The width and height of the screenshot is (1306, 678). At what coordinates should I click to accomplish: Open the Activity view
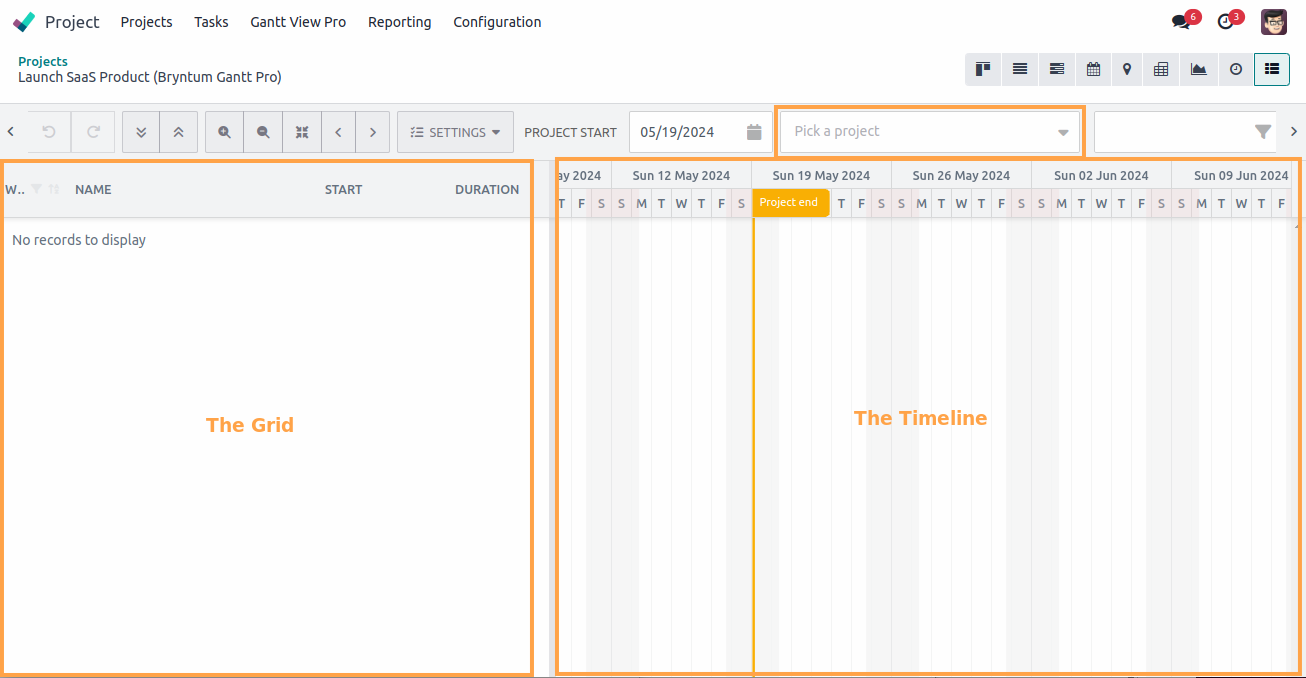pos(1235,69)
